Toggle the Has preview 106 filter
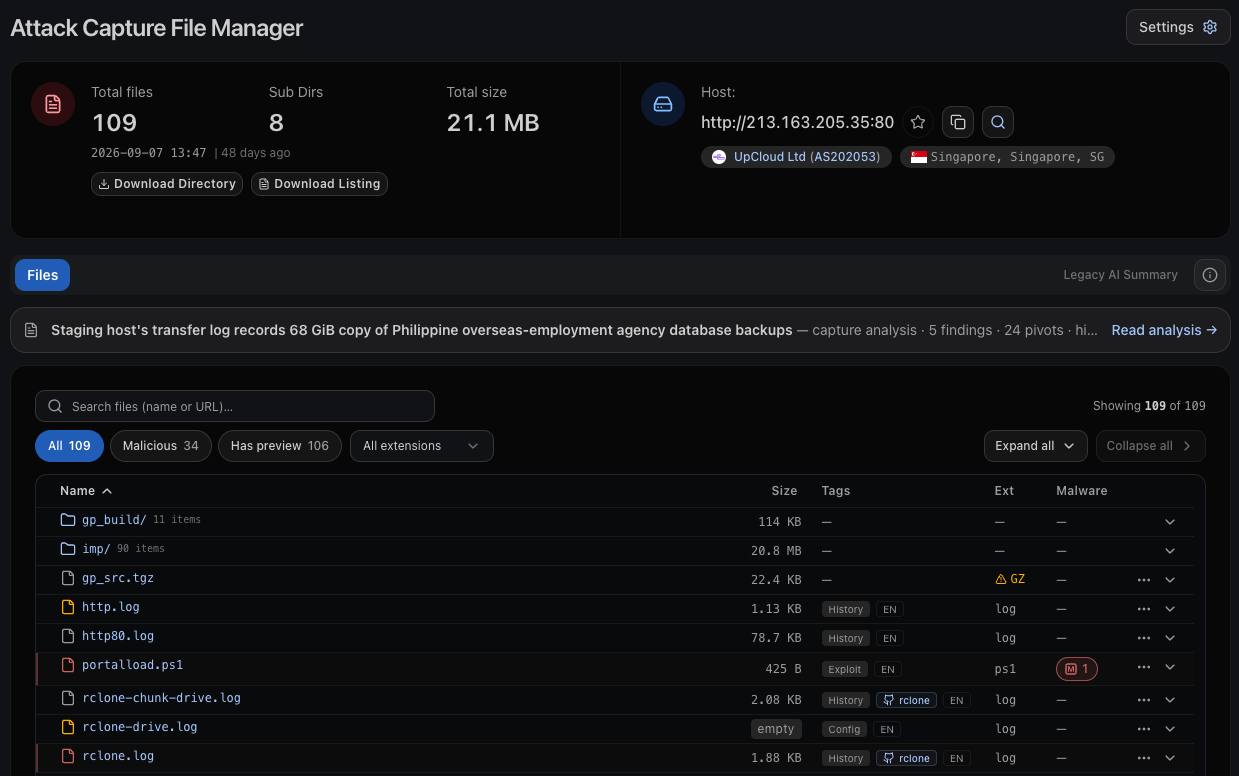Screen dimensions: 1239x776 280,446
